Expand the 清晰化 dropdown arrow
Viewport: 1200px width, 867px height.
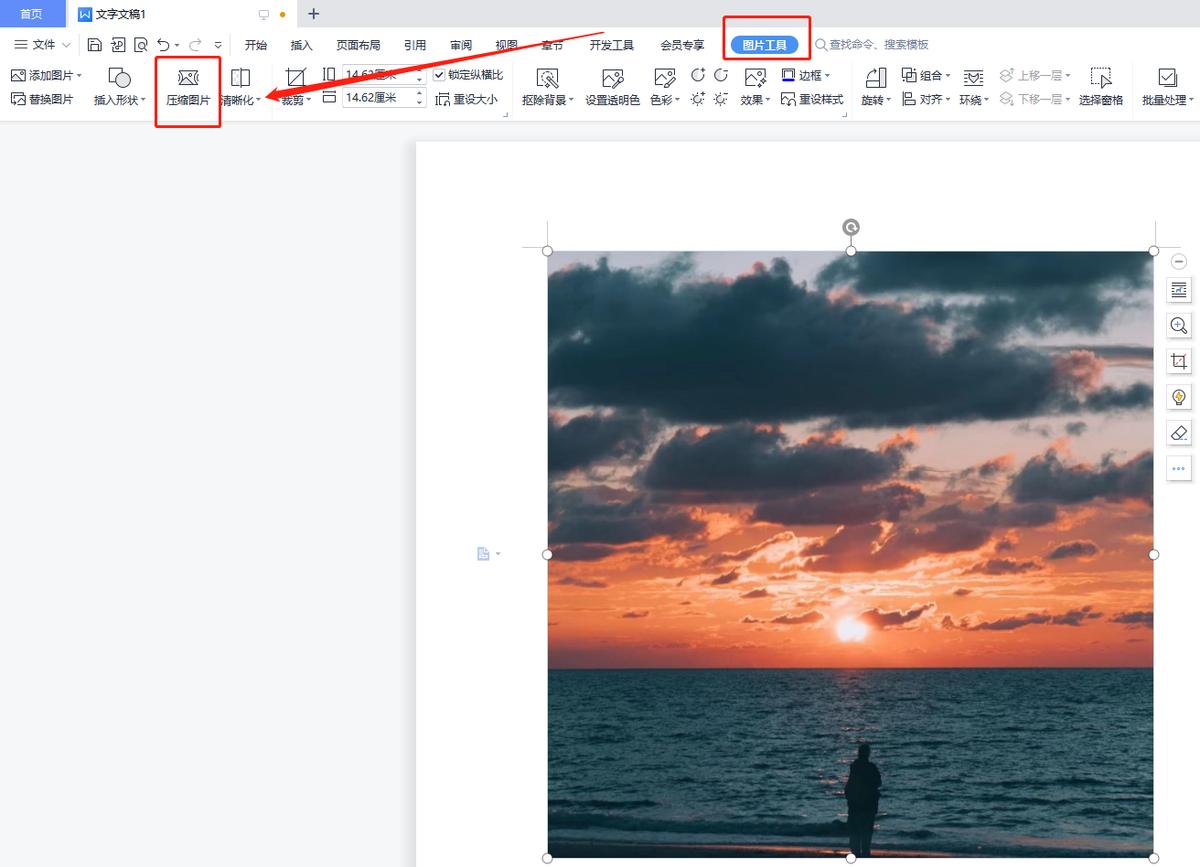coord(258,100)
